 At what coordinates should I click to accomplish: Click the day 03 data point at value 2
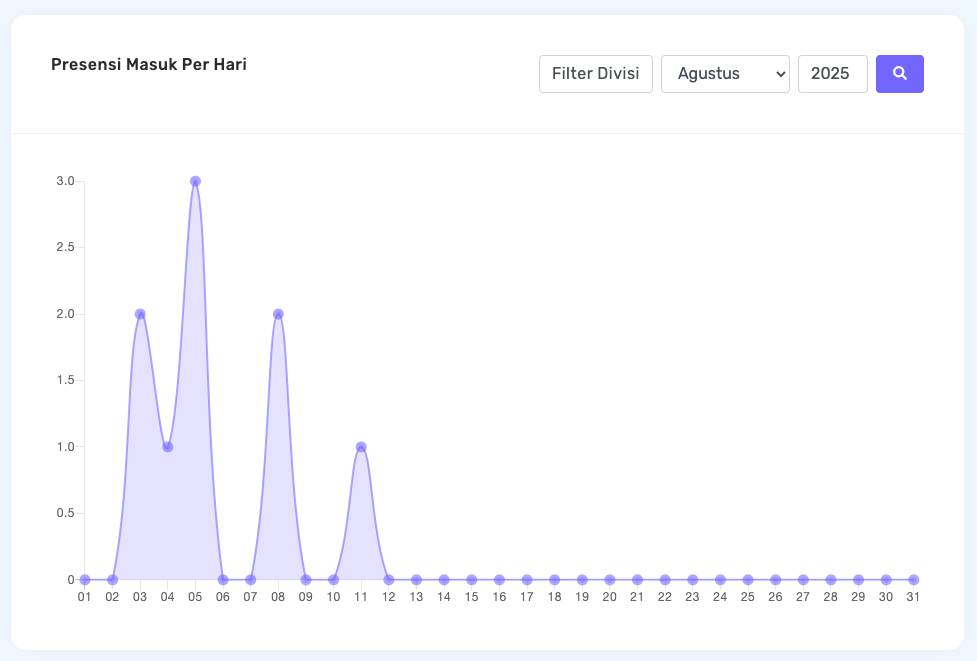coord(140,314)
